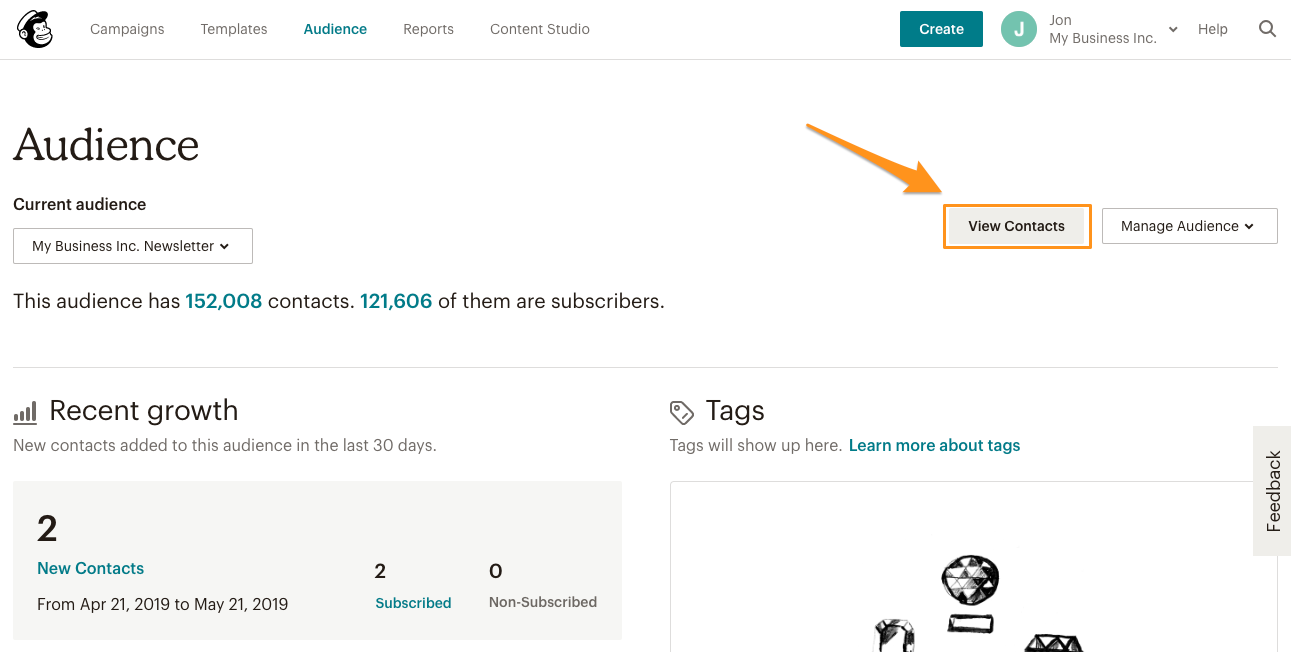Open Learn more about tags link
The width and height of the screenshot is (1291, 652).
coord(934,445)
